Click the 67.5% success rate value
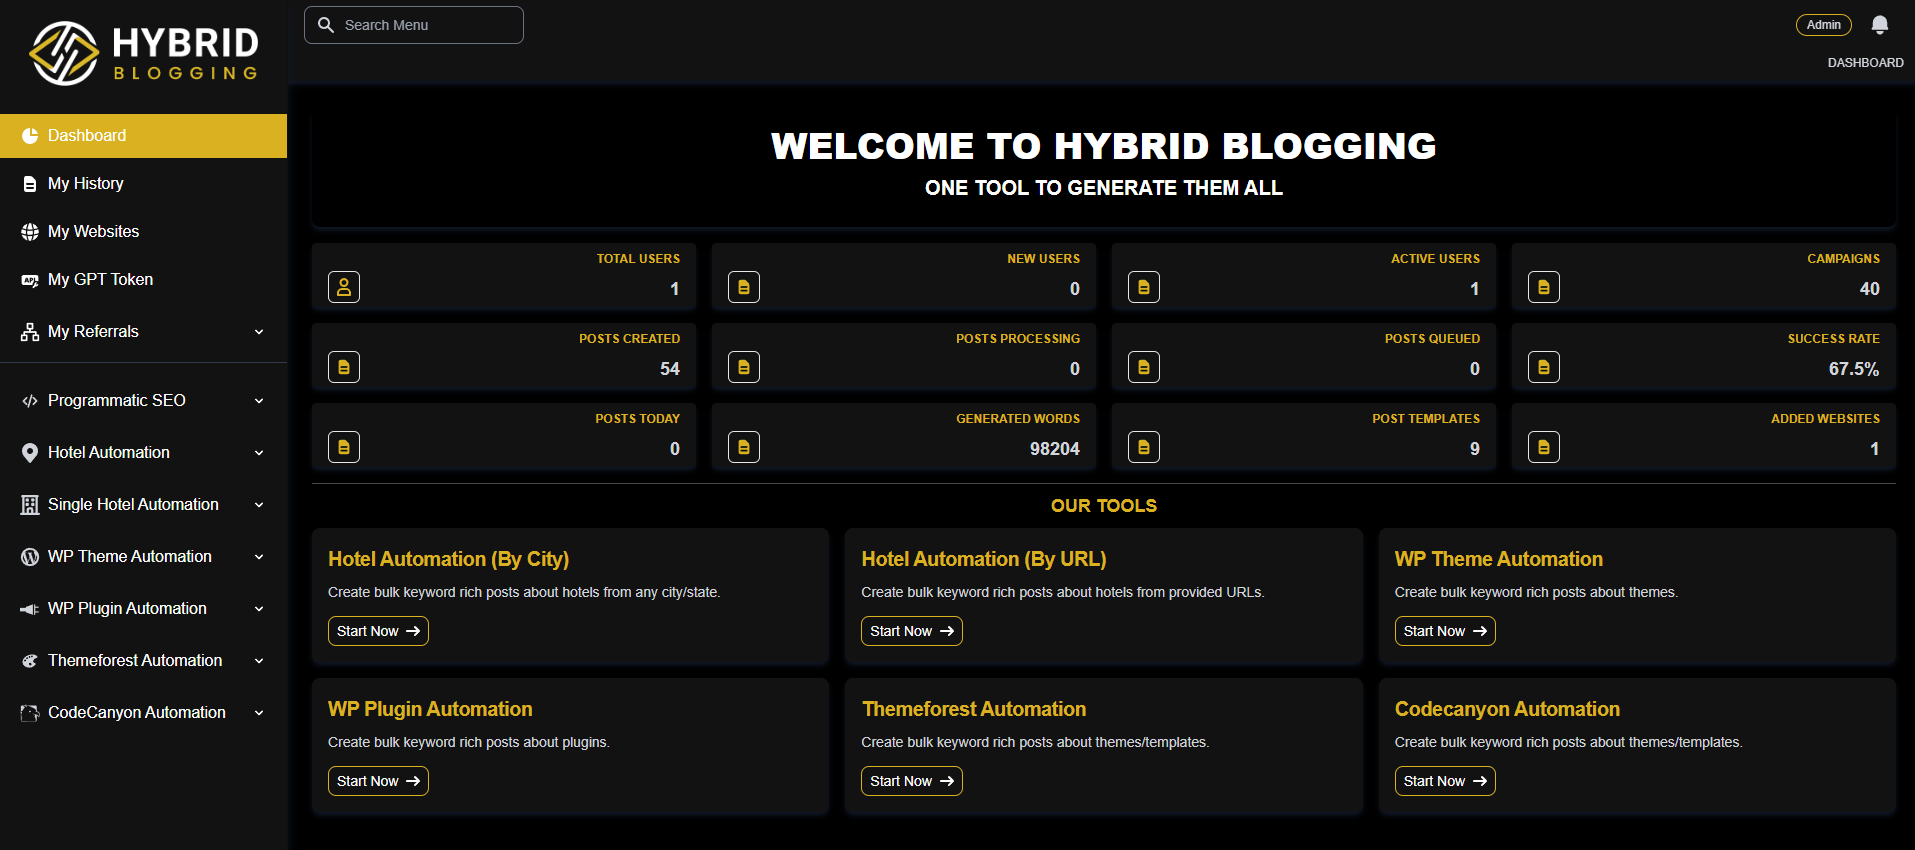 point(1854,369)
